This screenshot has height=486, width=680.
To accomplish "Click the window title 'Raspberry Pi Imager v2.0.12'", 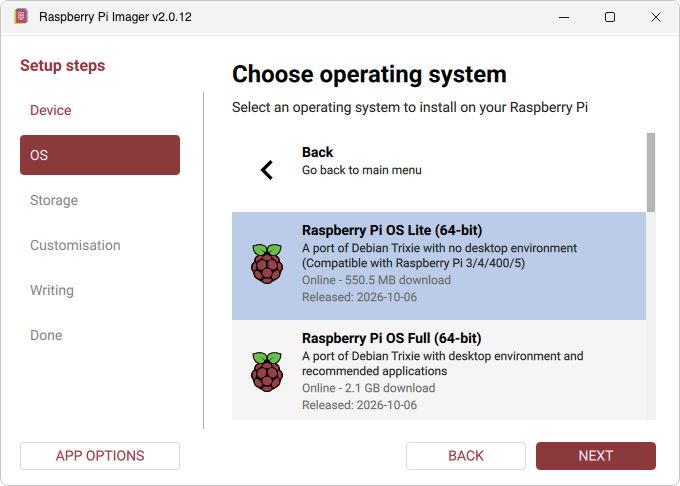I will pyautogui.click(x=115, y=17).
